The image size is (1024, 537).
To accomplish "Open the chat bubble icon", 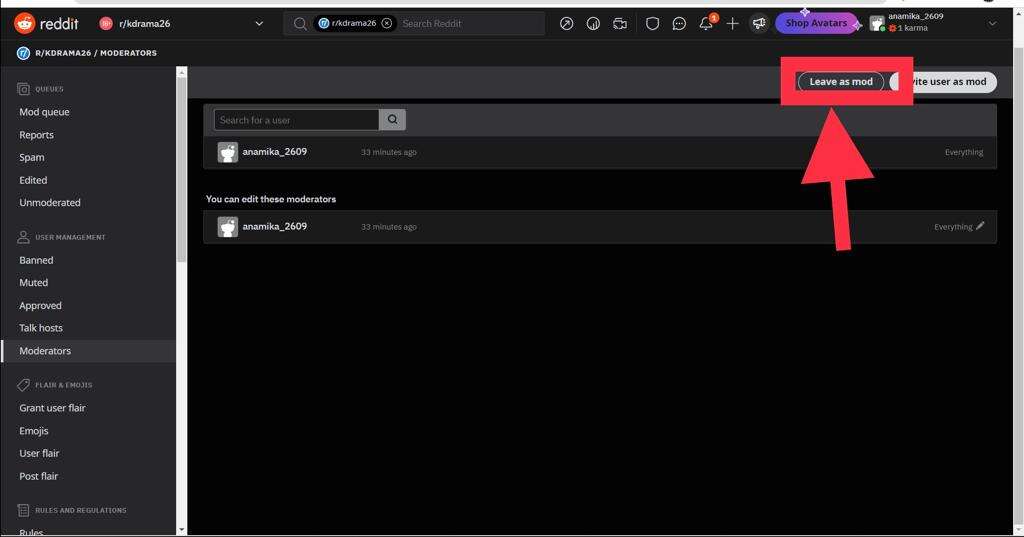I will [679, 24].
